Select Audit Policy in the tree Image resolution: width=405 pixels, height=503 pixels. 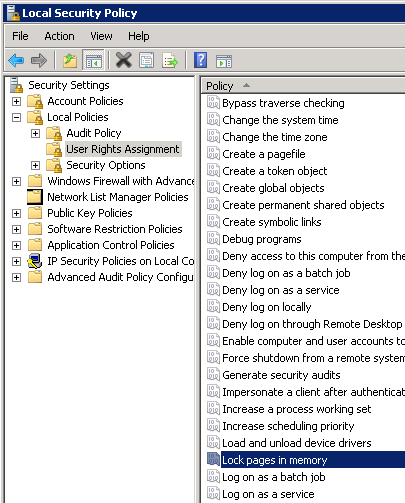pyautogui.click(x=94, y=133)
